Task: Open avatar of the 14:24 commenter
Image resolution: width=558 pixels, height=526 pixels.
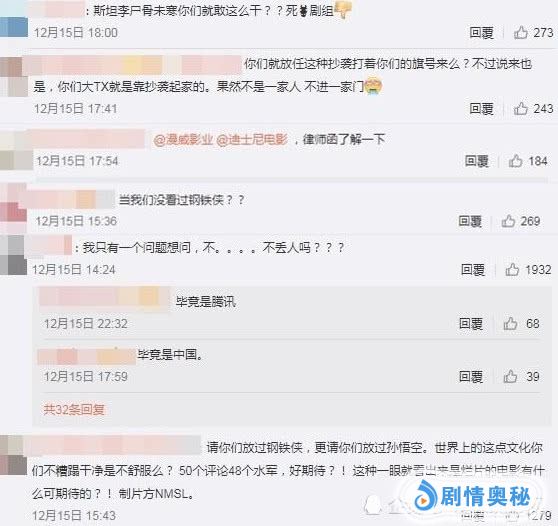Action: (13, 255)
